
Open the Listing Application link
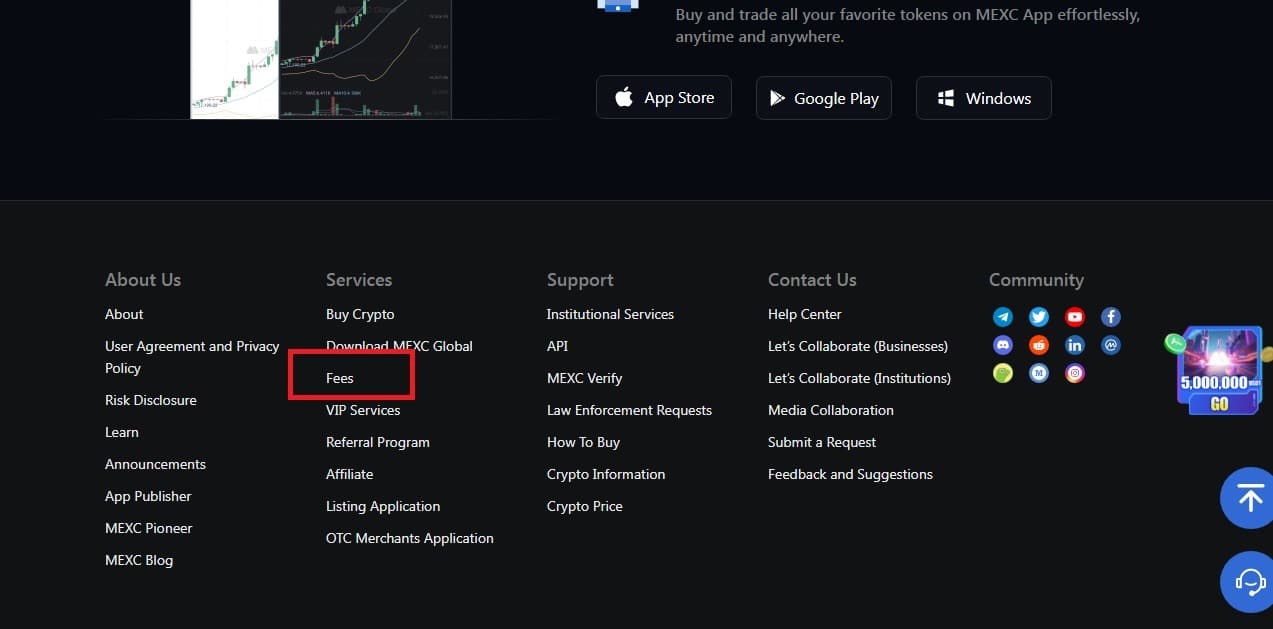pos(383,506)
